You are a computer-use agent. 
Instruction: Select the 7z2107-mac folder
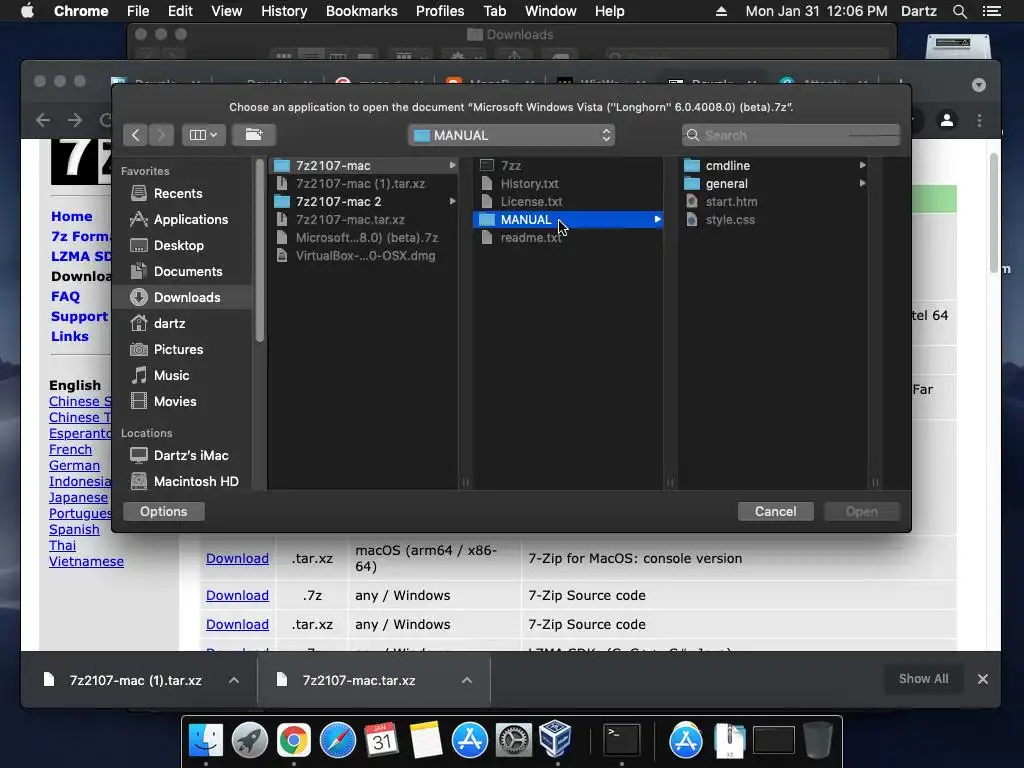click(363, 166)
